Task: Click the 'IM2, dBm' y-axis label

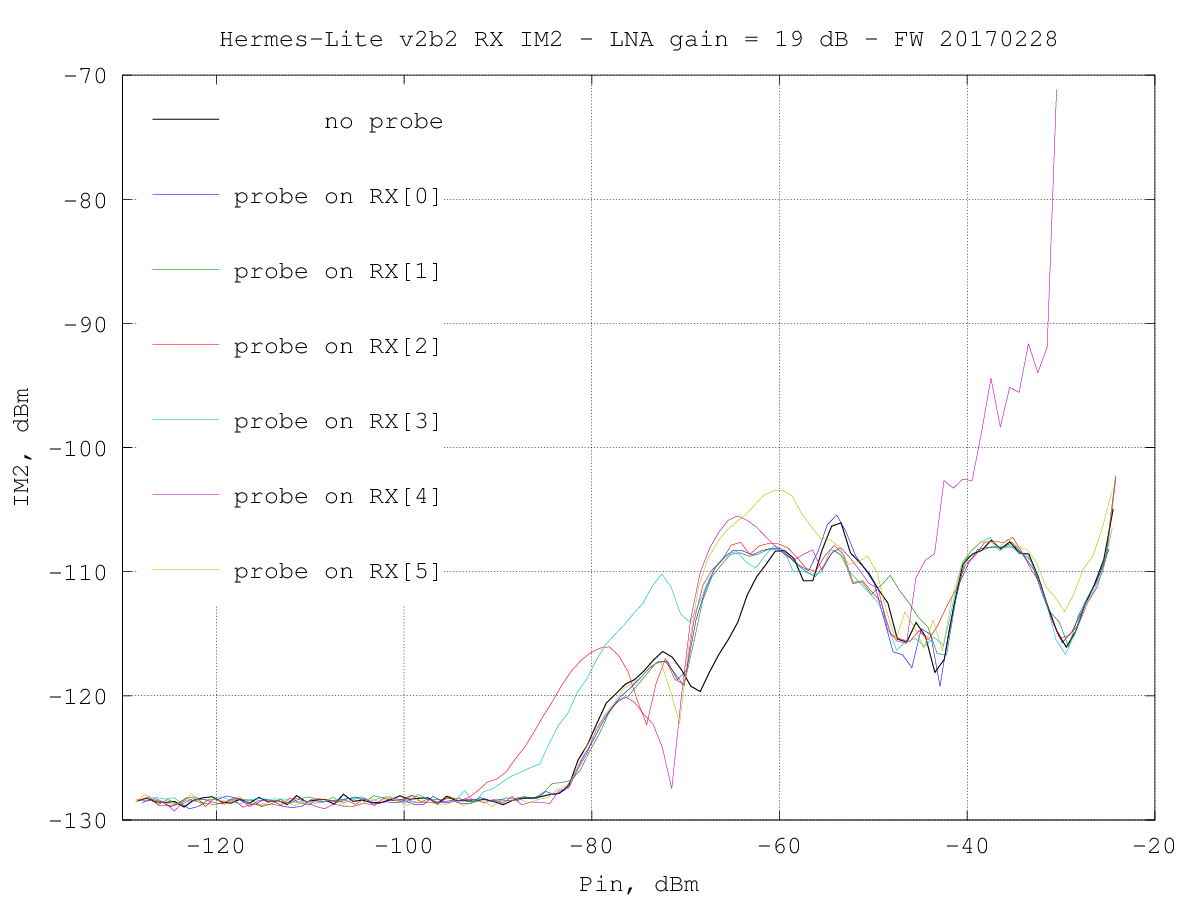Action: click(x=21, y=448)
